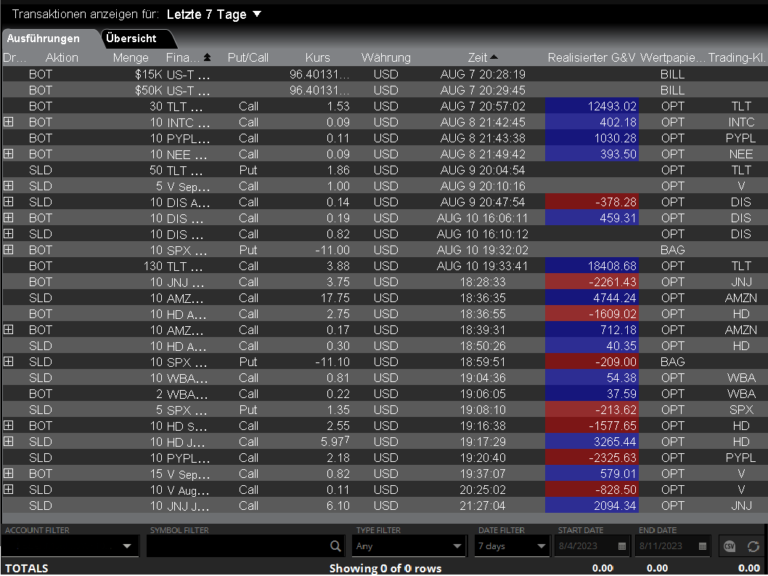
Task: Click the sort icon on Fina... column
Action: pyautogui.click(x=207, y=57)
